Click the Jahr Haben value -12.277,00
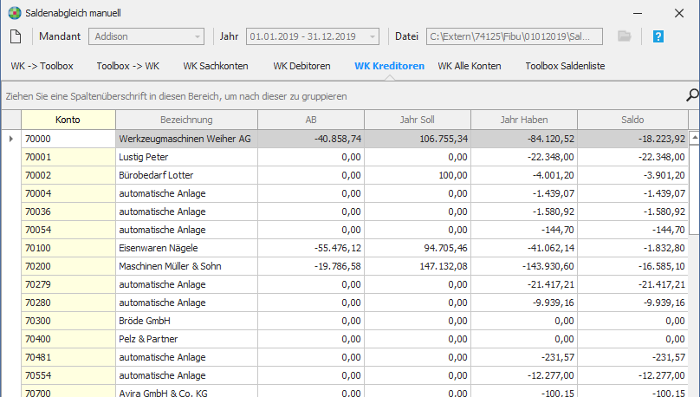 (x=524, y=376)
